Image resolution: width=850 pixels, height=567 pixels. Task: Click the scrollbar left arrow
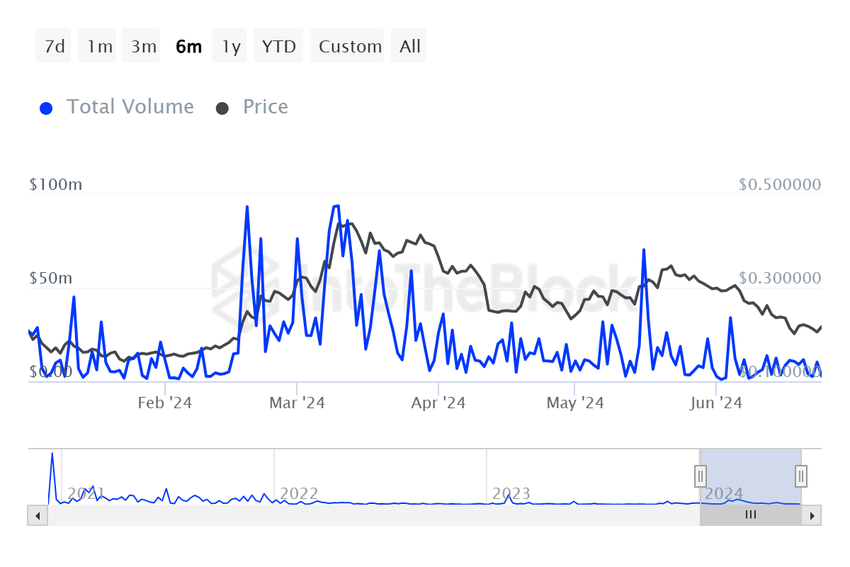tap(36, 516)
